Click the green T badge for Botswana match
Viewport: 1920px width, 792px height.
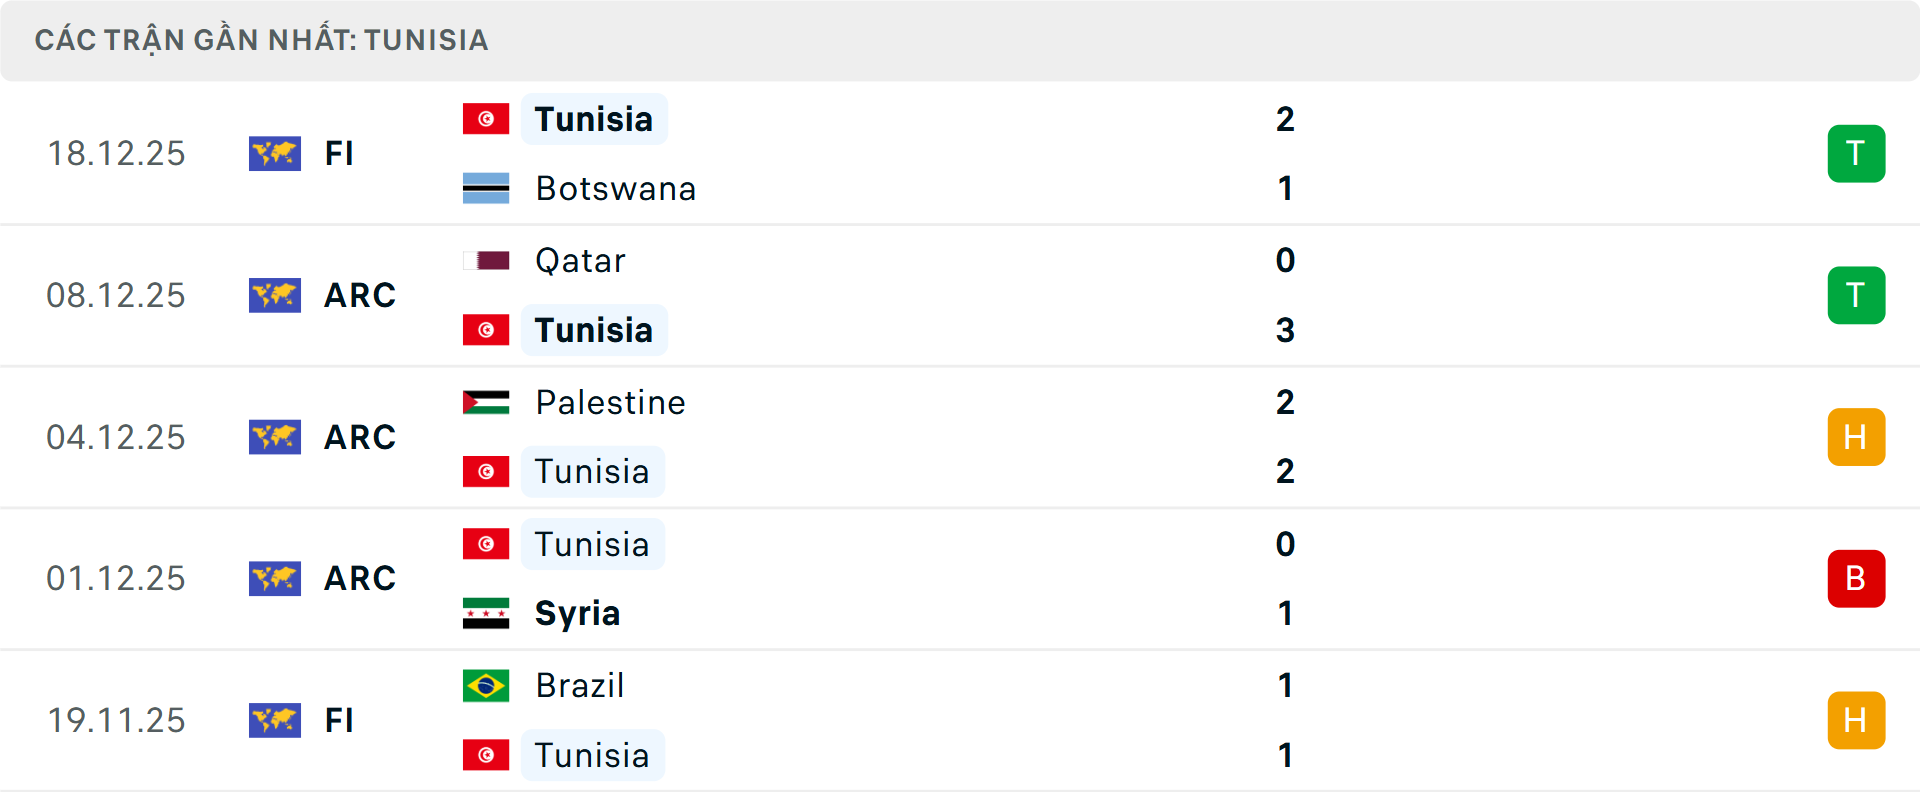point(1856,153)
